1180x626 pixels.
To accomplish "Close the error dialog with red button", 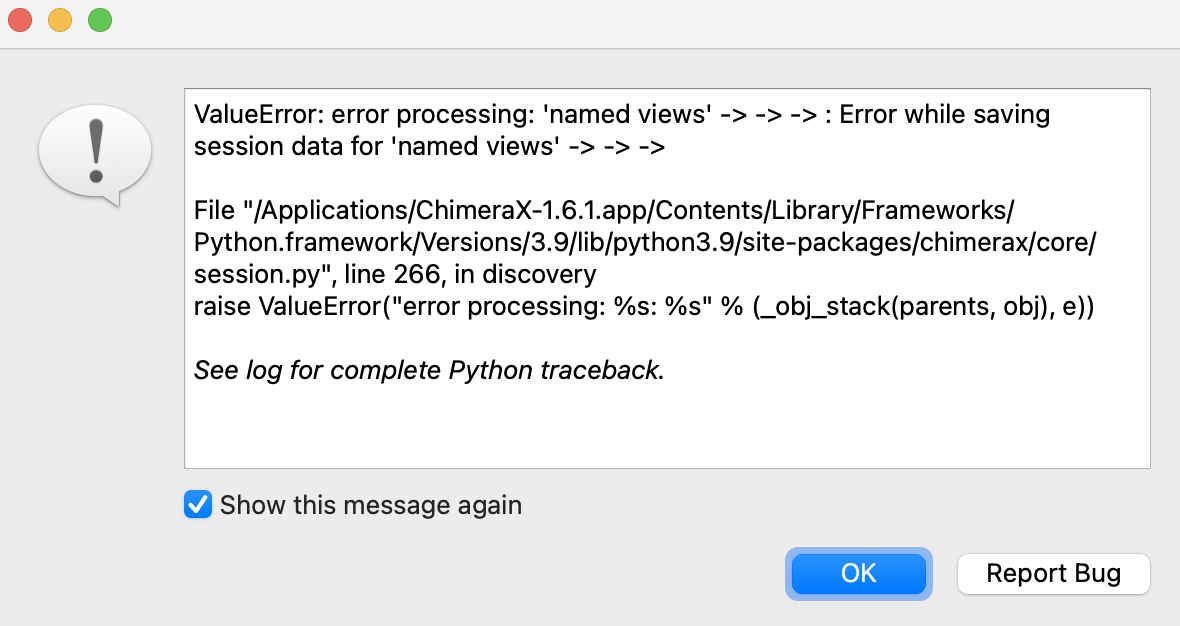I will 20,20.
